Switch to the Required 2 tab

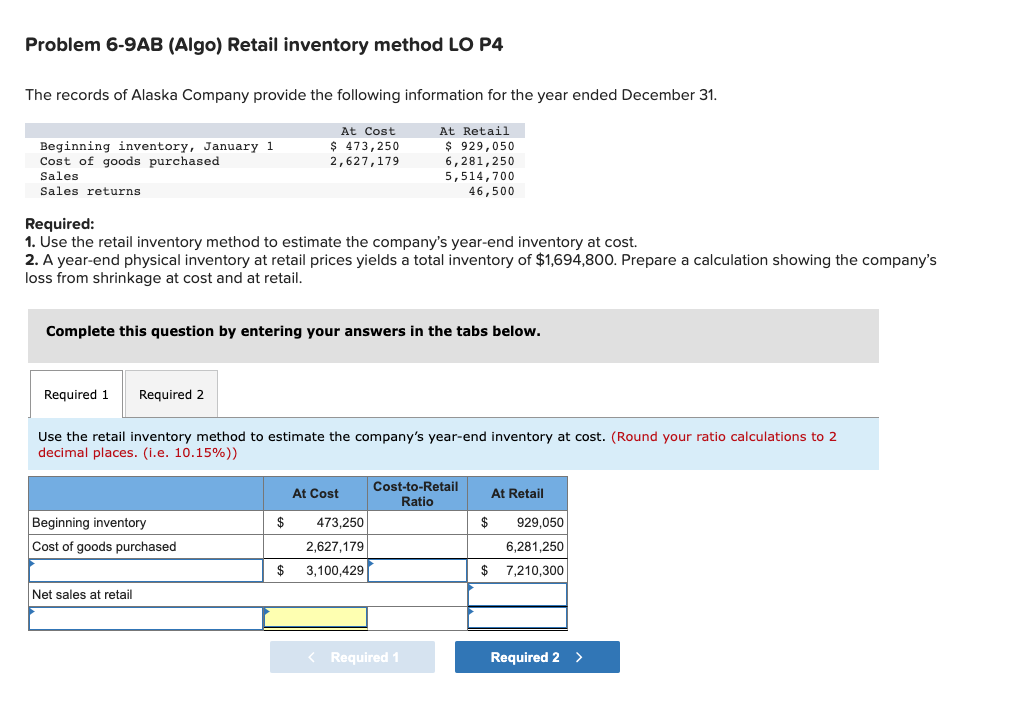(x=170, y=393)
